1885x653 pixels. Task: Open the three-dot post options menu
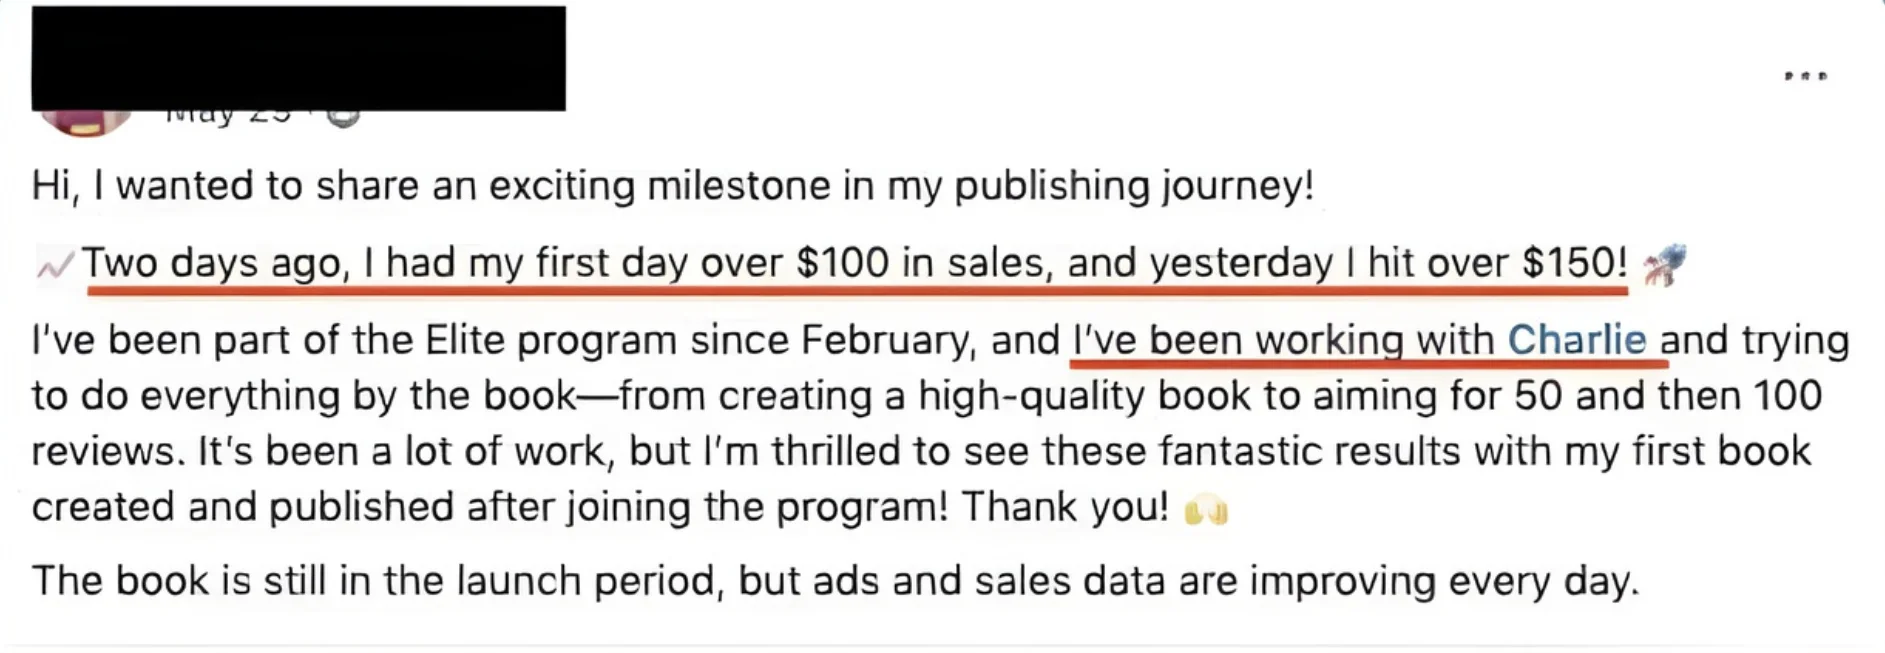[1805, 76]
